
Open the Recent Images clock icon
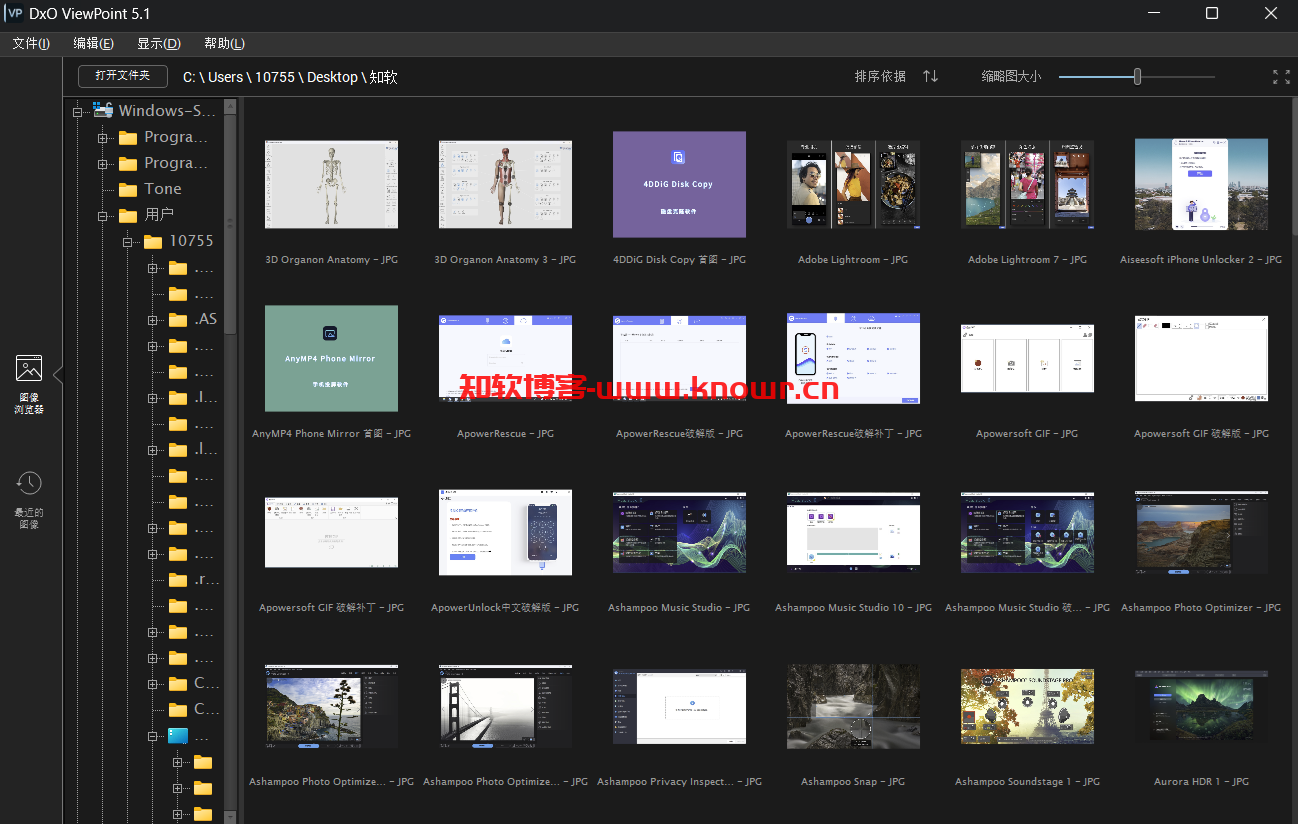tap(29, 483)
